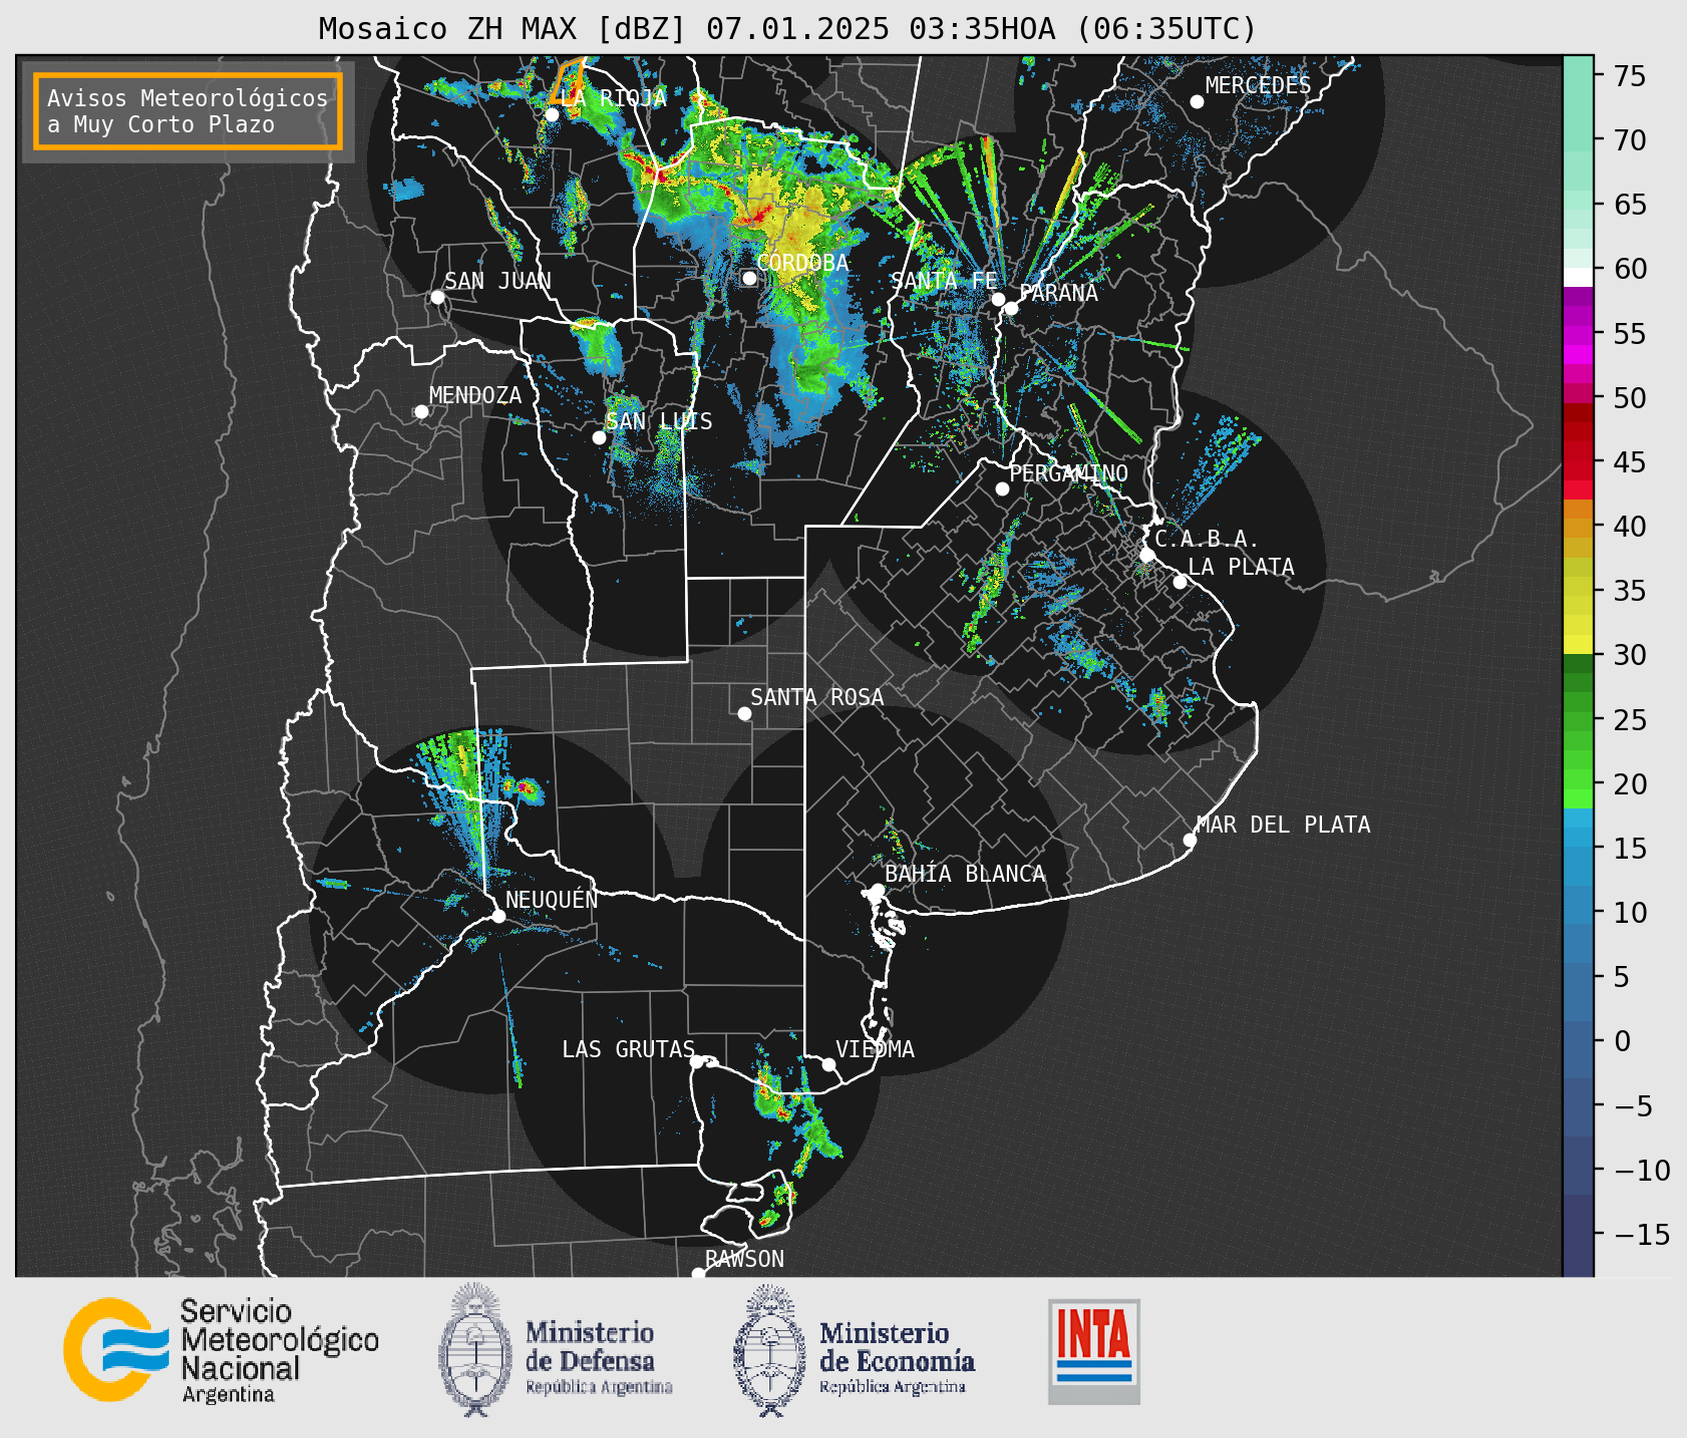Click the mosaic title with date and time
1687x1438 pixels.
click(787, 29)
